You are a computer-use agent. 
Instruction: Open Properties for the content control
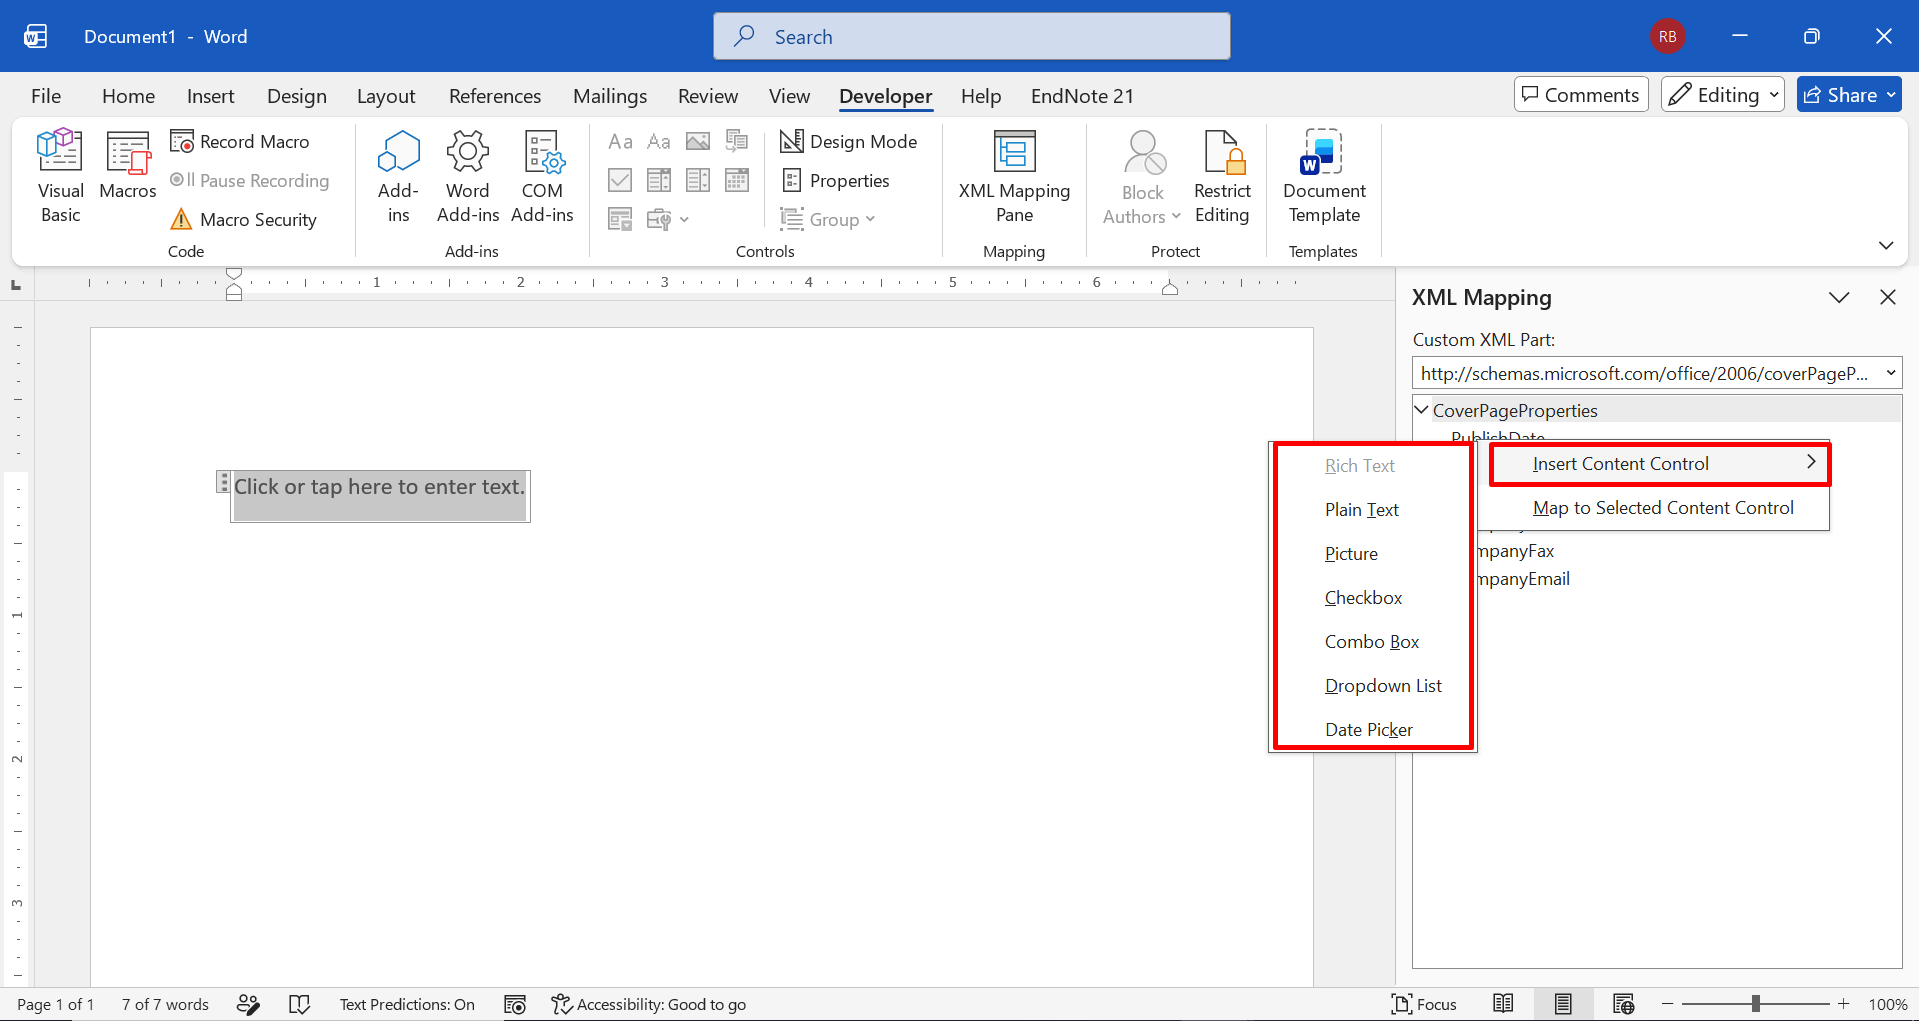pos(835,180)
